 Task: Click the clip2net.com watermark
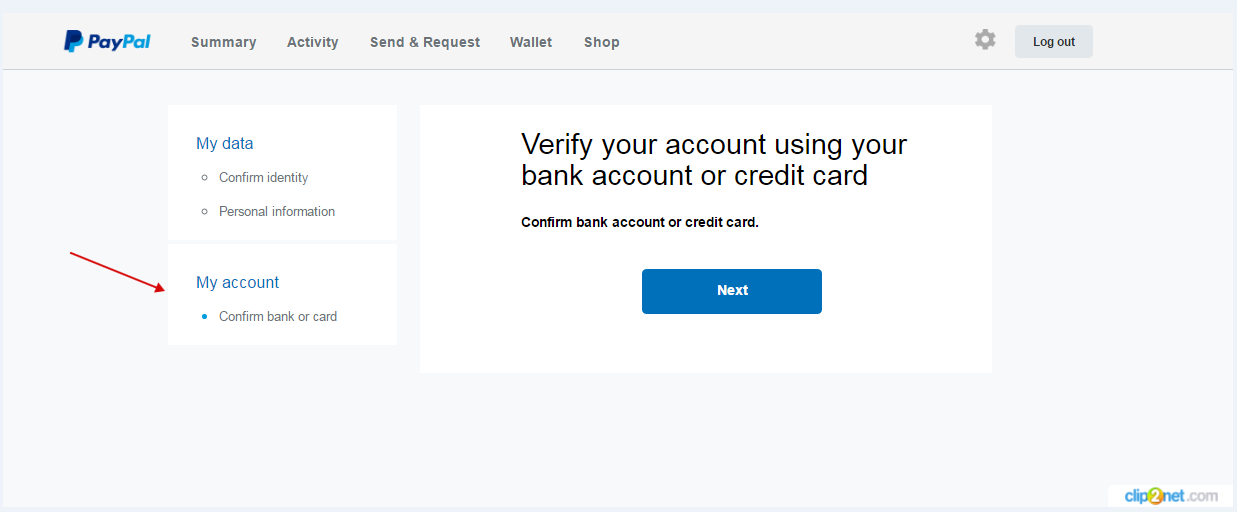pos(1171,496)
